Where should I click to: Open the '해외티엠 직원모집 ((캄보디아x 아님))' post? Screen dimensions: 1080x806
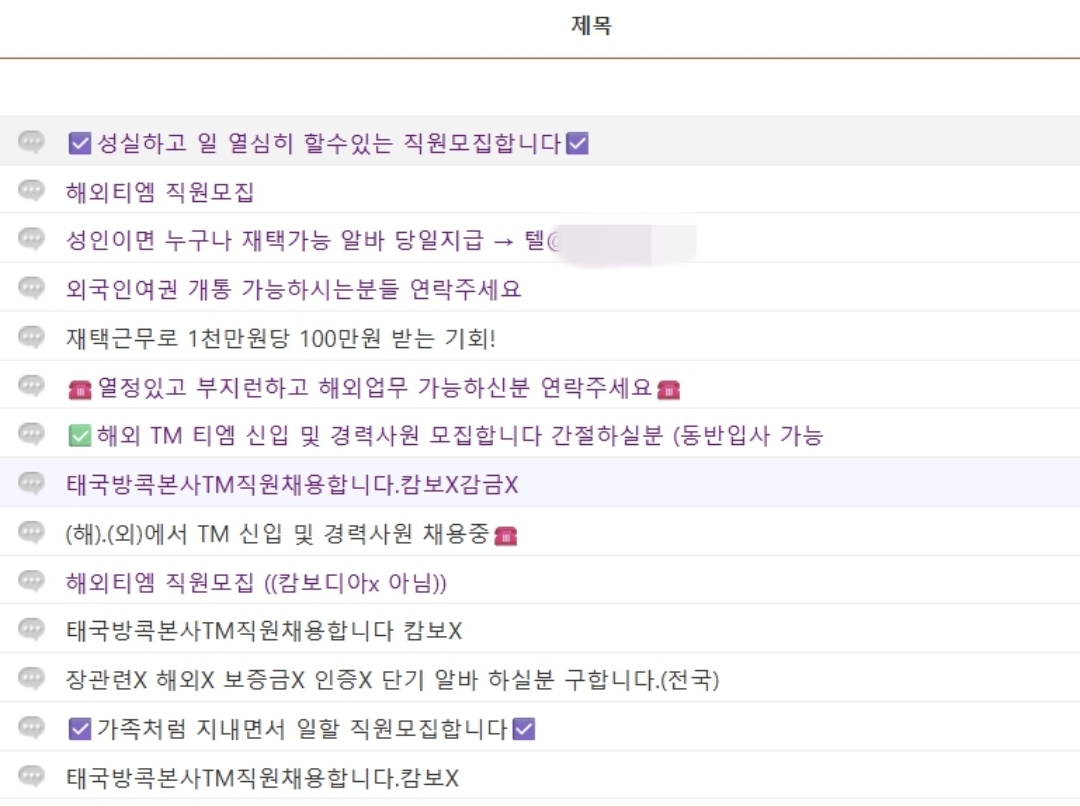point(256,583)
